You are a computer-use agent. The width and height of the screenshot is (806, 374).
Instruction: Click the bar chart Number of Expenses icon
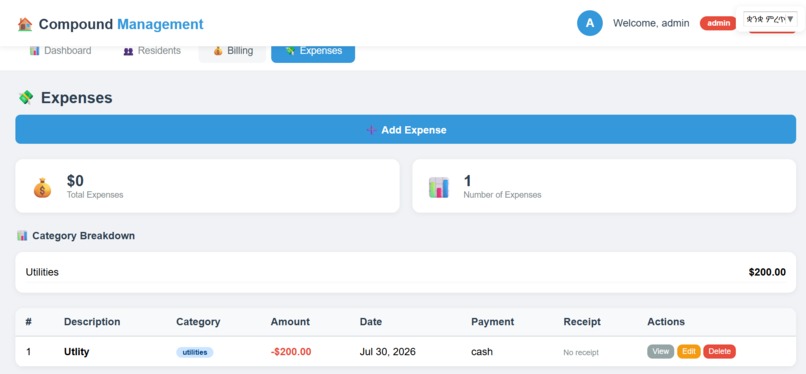pyautogui.click(x=438, y=188)
